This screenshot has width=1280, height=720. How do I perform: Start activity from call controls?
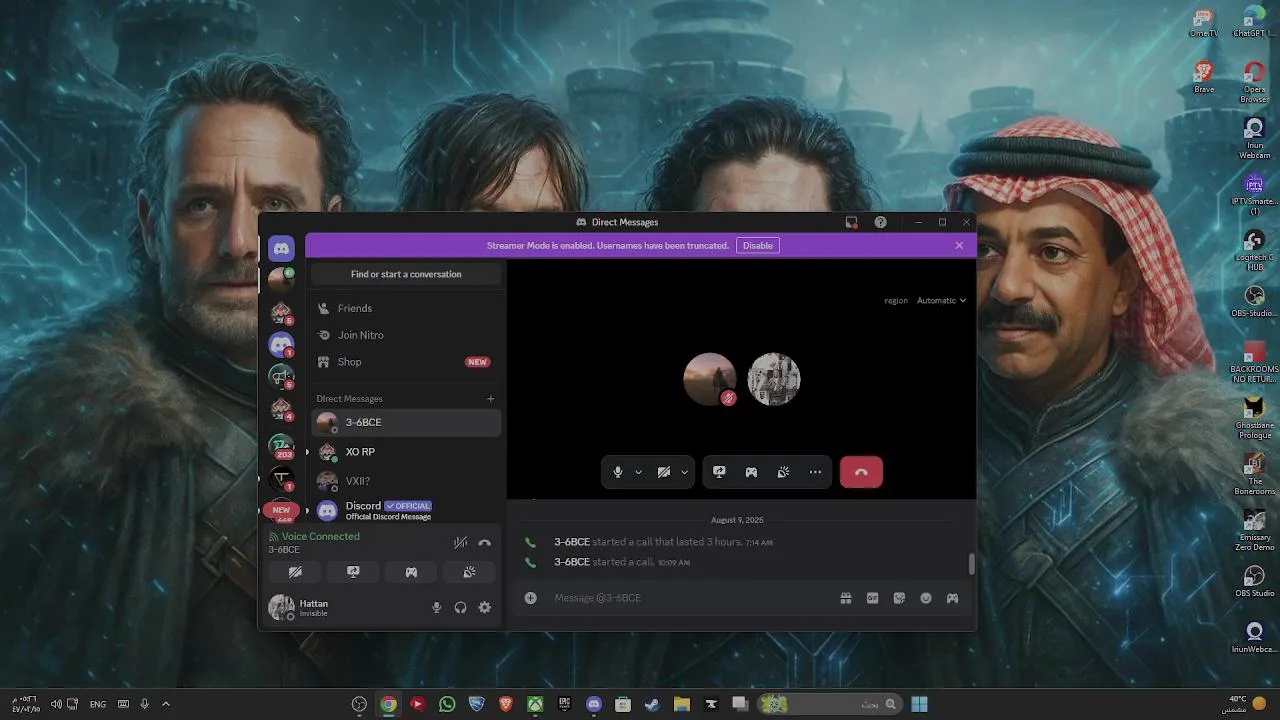pos(751,472)
